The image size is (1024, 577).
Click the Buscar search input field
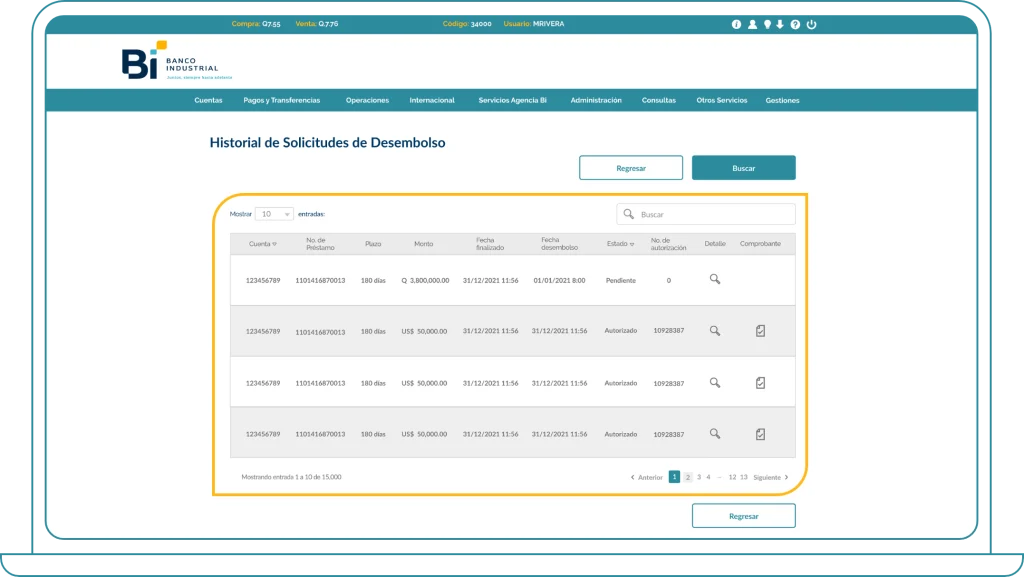point(713,214)
